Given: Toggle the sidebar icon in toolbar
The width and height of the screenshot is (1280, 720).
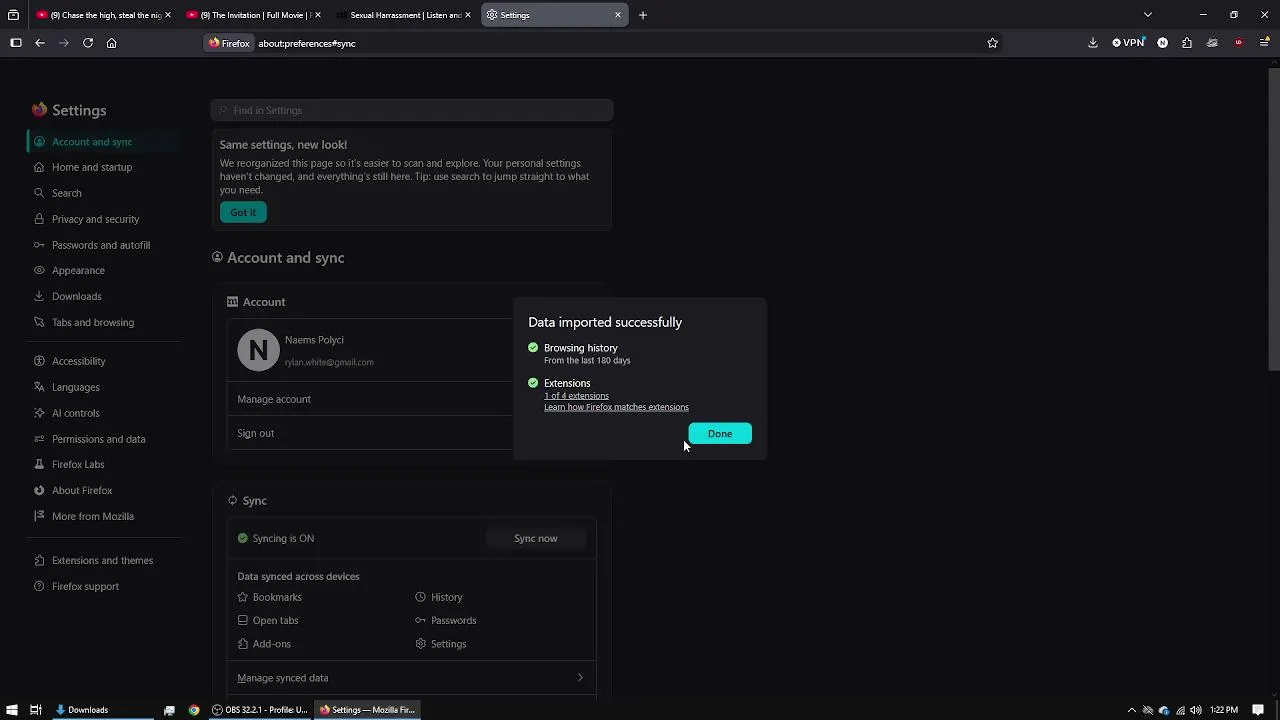Looking at the screenshot, I should coord(16,43).
